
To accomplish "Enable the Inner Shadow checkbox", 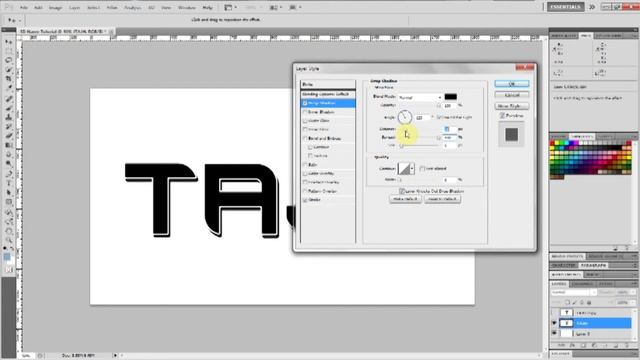I will [x=305, y=112].
